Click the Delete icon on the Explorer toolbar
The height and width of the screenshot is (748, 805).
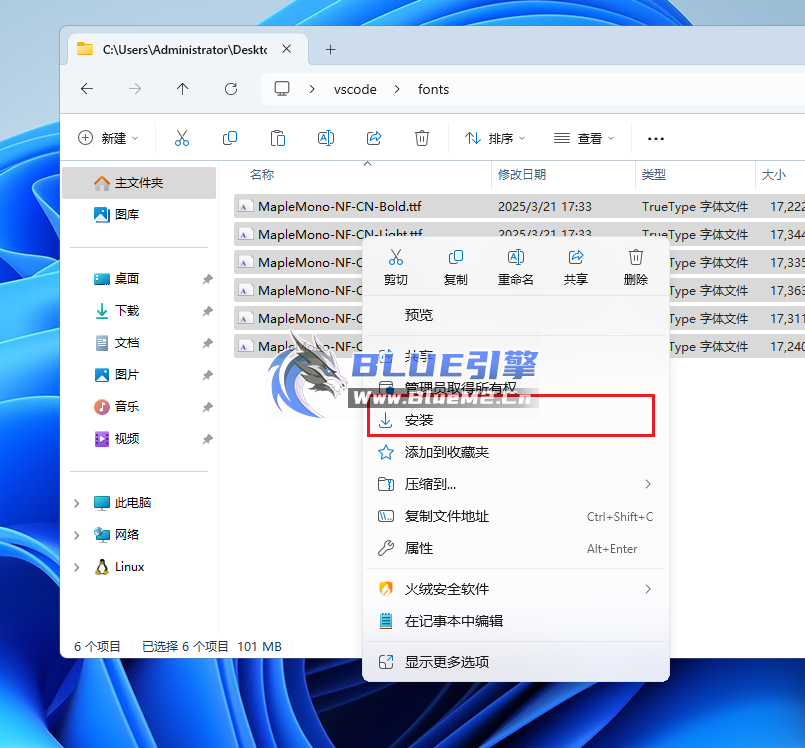(x=421, y=138)
